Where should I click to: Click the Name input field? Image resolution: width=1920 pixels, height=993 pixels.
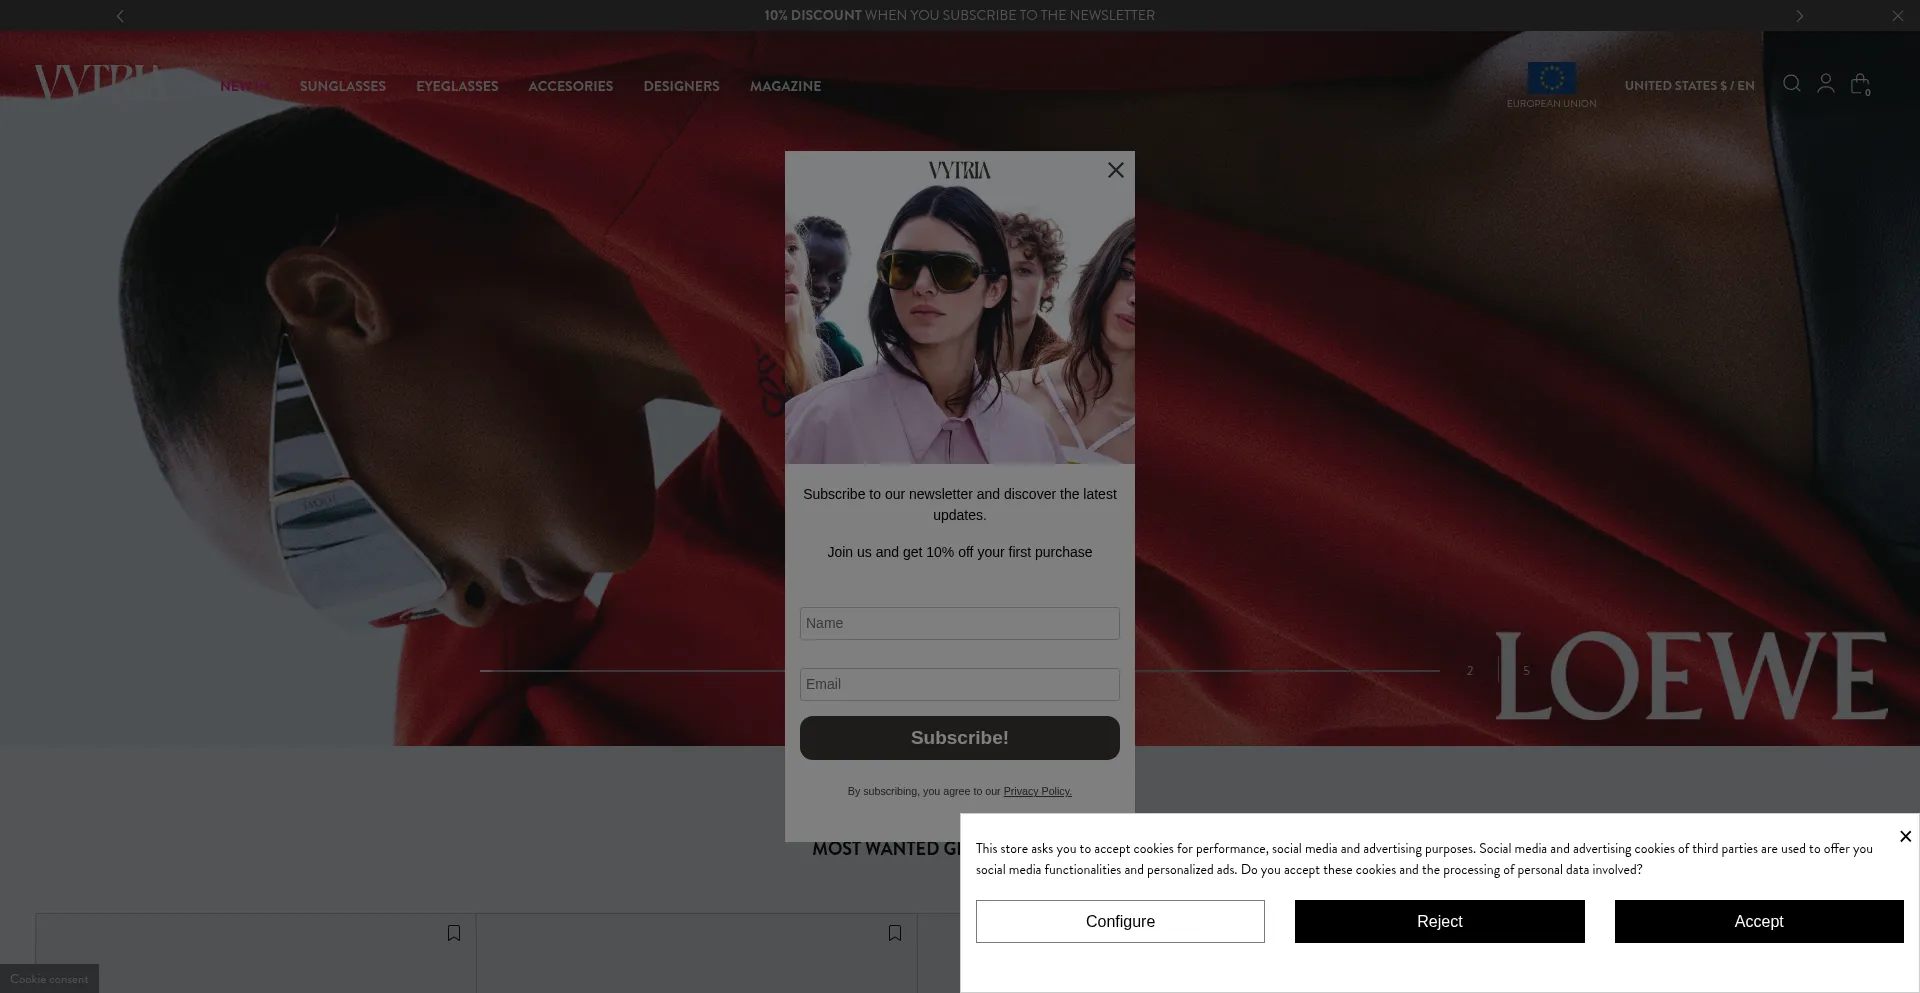(960, 623)
